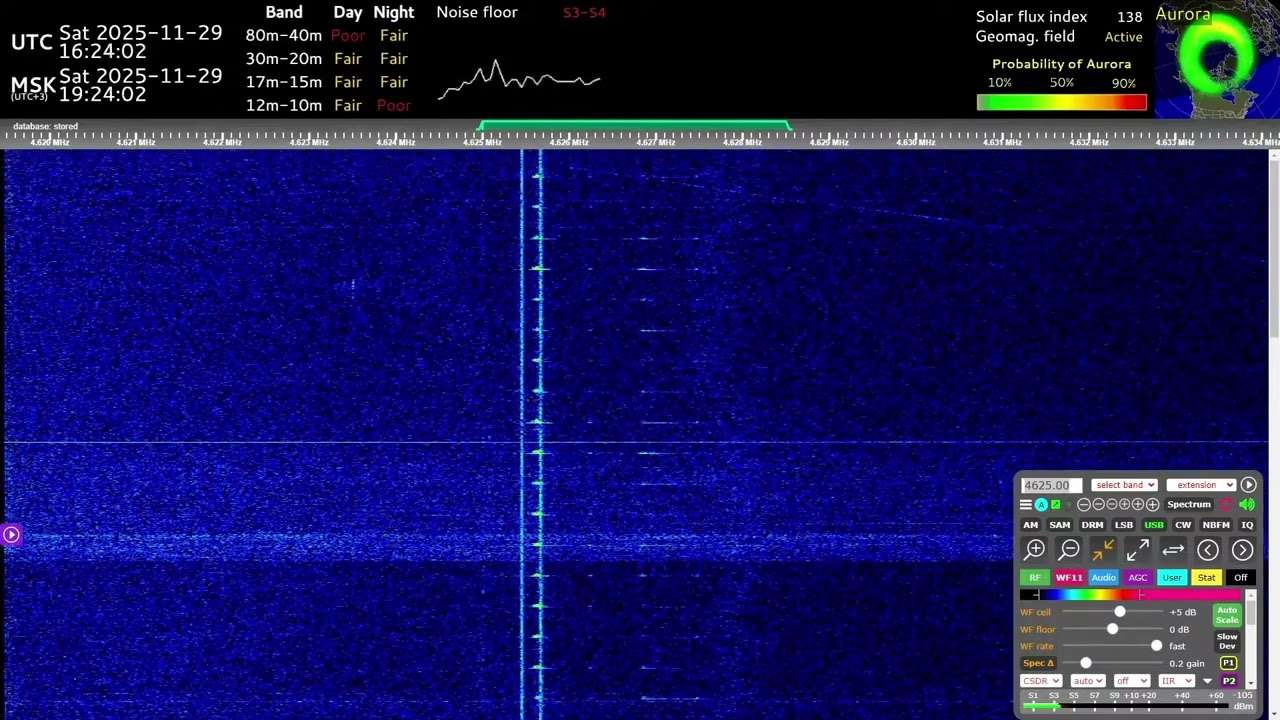
Task: Open the extension dropdown
Action: click(x=1201, y=485)
